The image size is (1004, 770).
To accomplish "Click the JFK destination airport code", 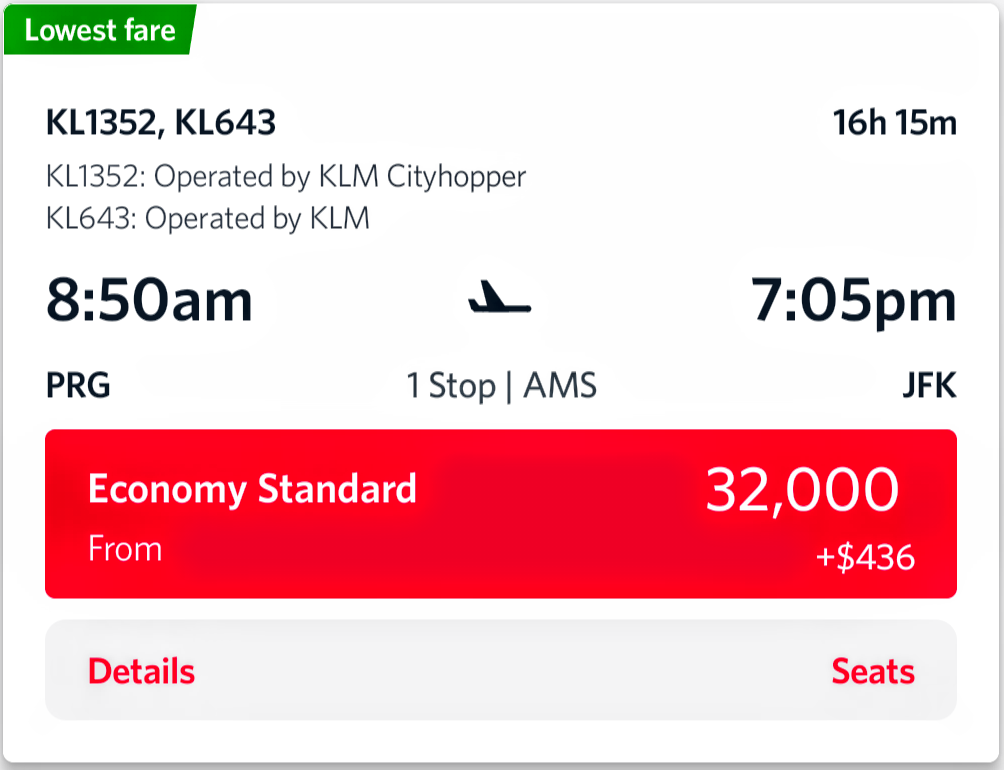I will coord(929,386).
